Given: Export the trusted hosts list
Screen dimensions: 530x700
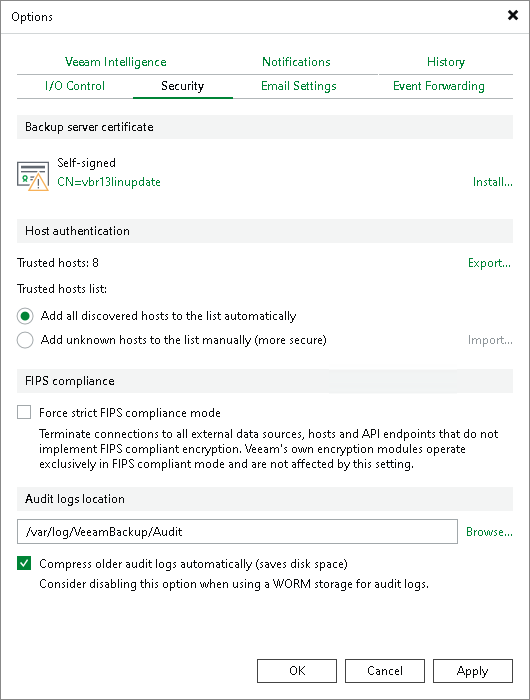Looking at the screenshot, I should point(489,263).
